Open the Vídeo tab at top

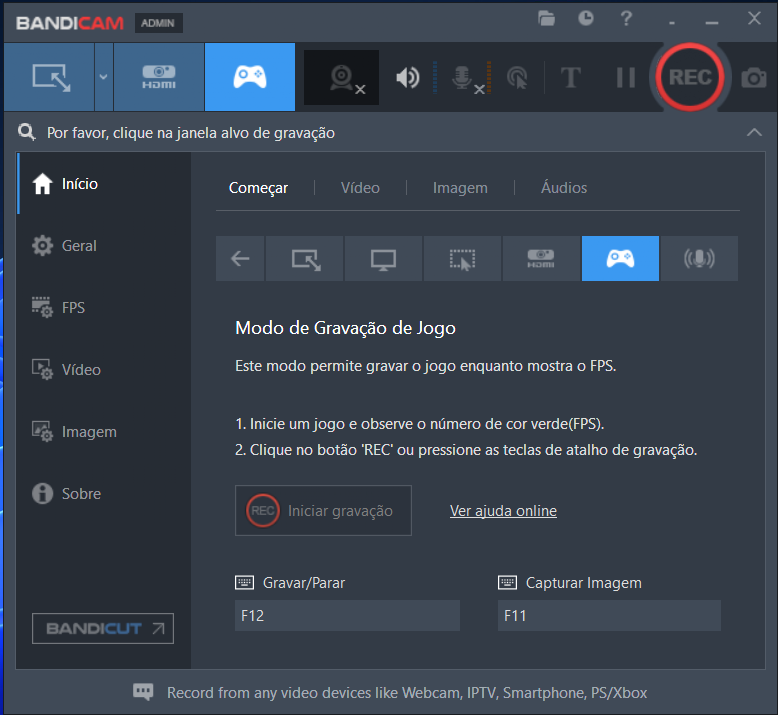click(360, 188)
